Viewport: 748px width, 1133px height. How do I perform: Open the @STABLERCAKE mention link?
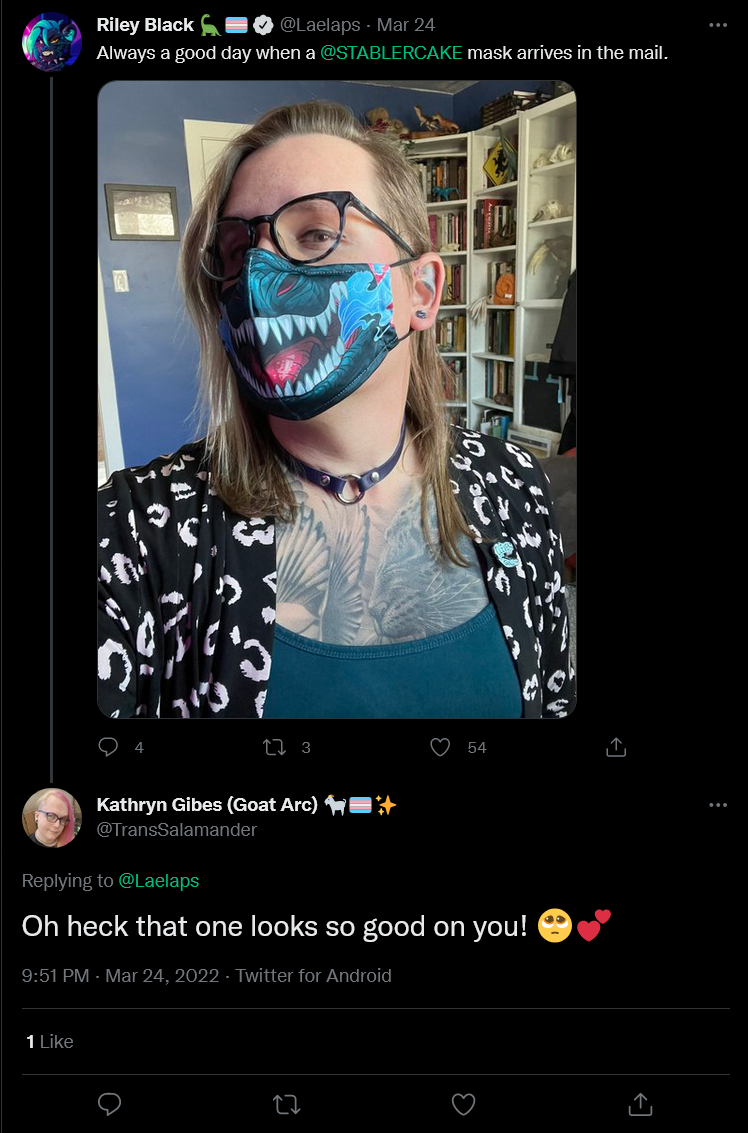click(x=391, y=53)
